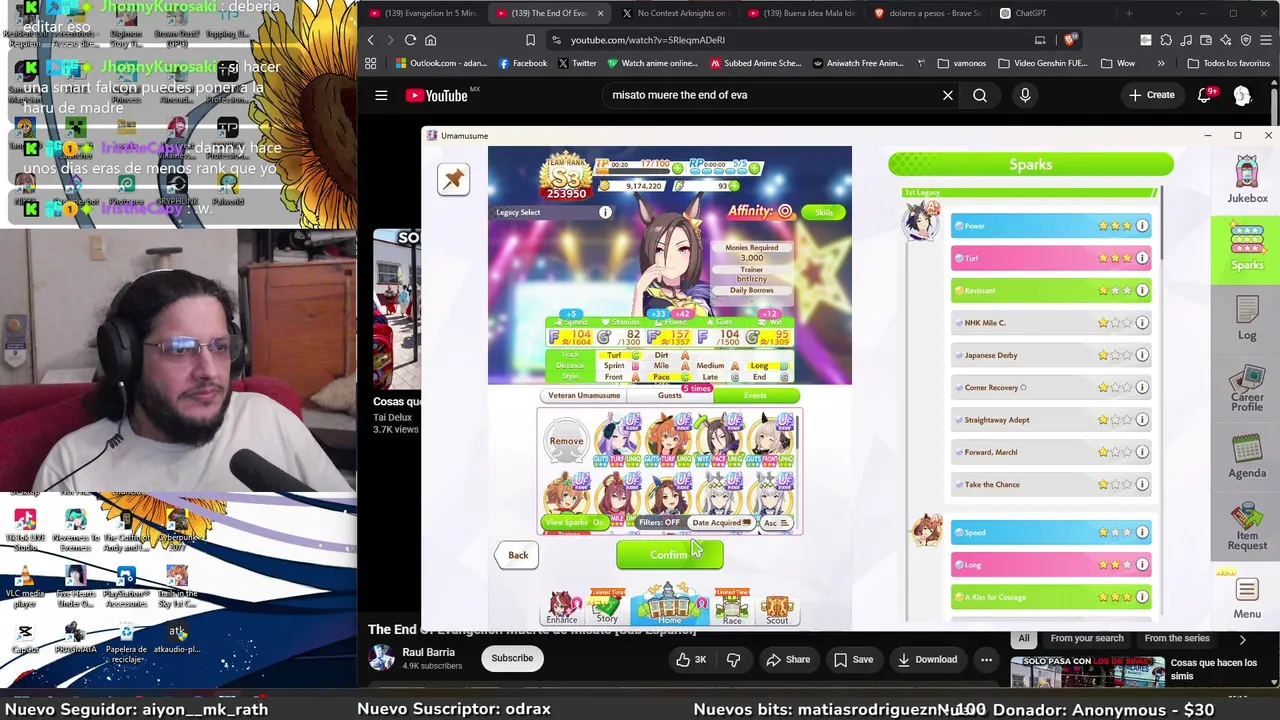Click the pin icon in Umamusume window
1280x720 pixels.
click(x=453, y=179)
